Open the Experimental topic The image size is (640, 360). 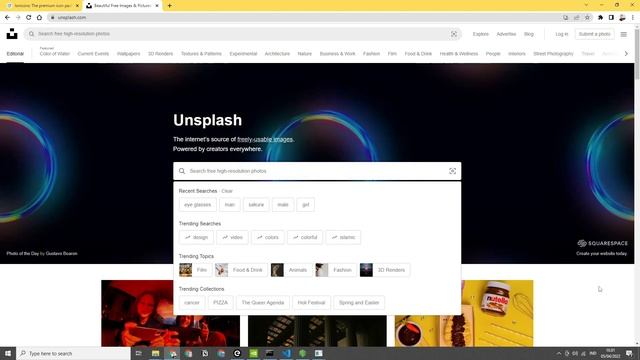(243, 53)
